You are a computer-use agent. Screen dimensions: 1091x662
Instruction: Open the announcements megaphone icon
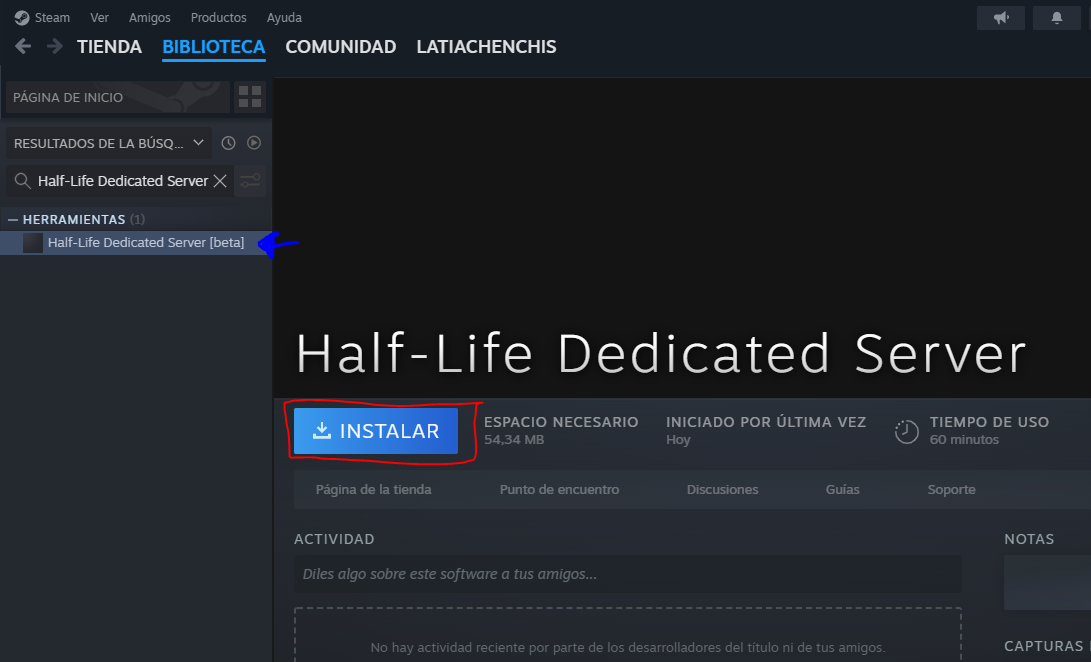coord(1001,18)
